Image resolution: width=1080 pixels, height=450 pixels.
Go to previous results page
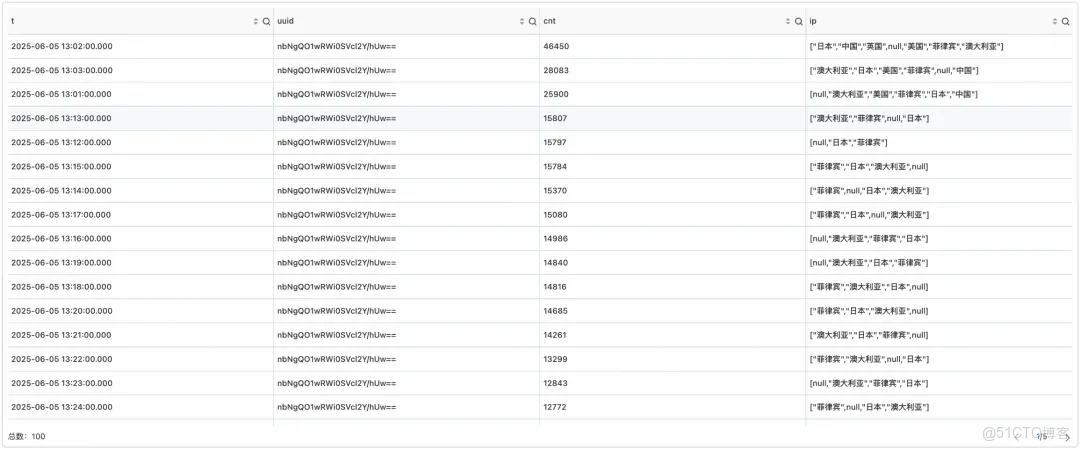[x=1017, y=436]
